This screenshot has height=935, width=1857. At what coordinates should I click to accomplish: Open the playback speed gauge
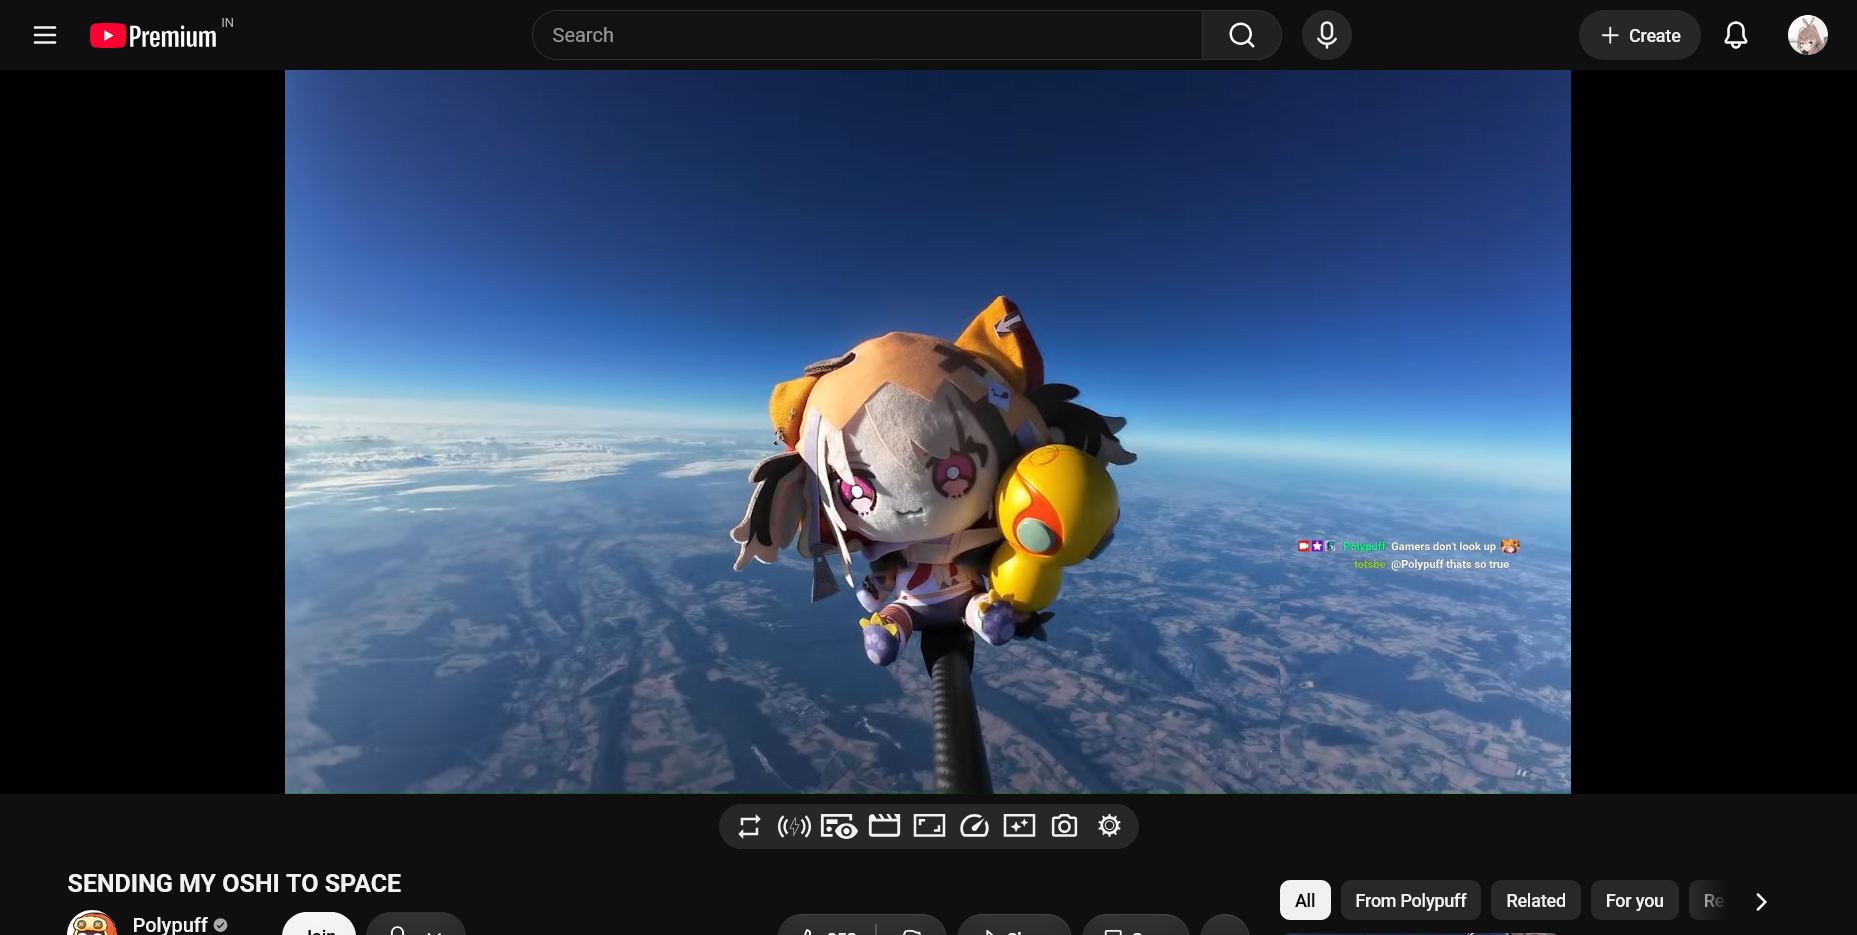click(974, 826)
